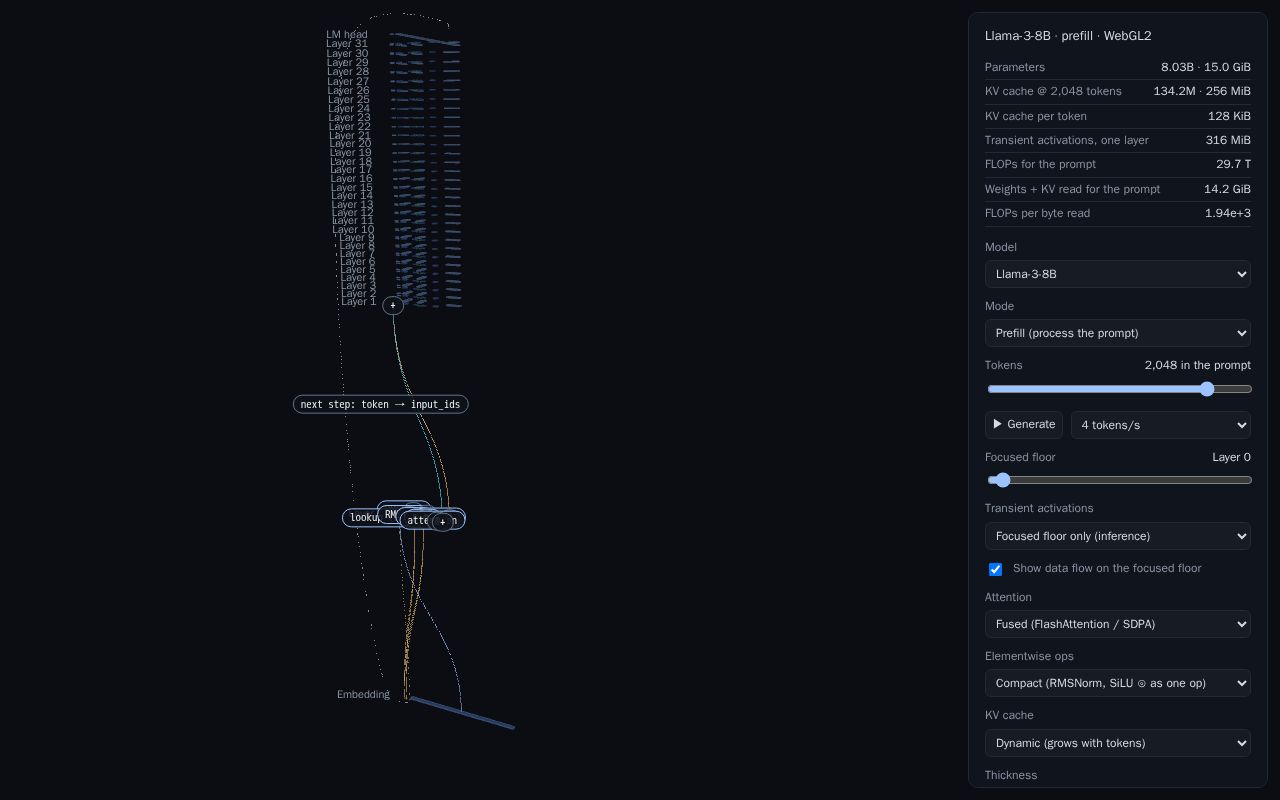1280x800 pixels.
Task: Click the 'Transient activations, one layer' row label
Action: pyautogui.click(x=1067, y=140)
